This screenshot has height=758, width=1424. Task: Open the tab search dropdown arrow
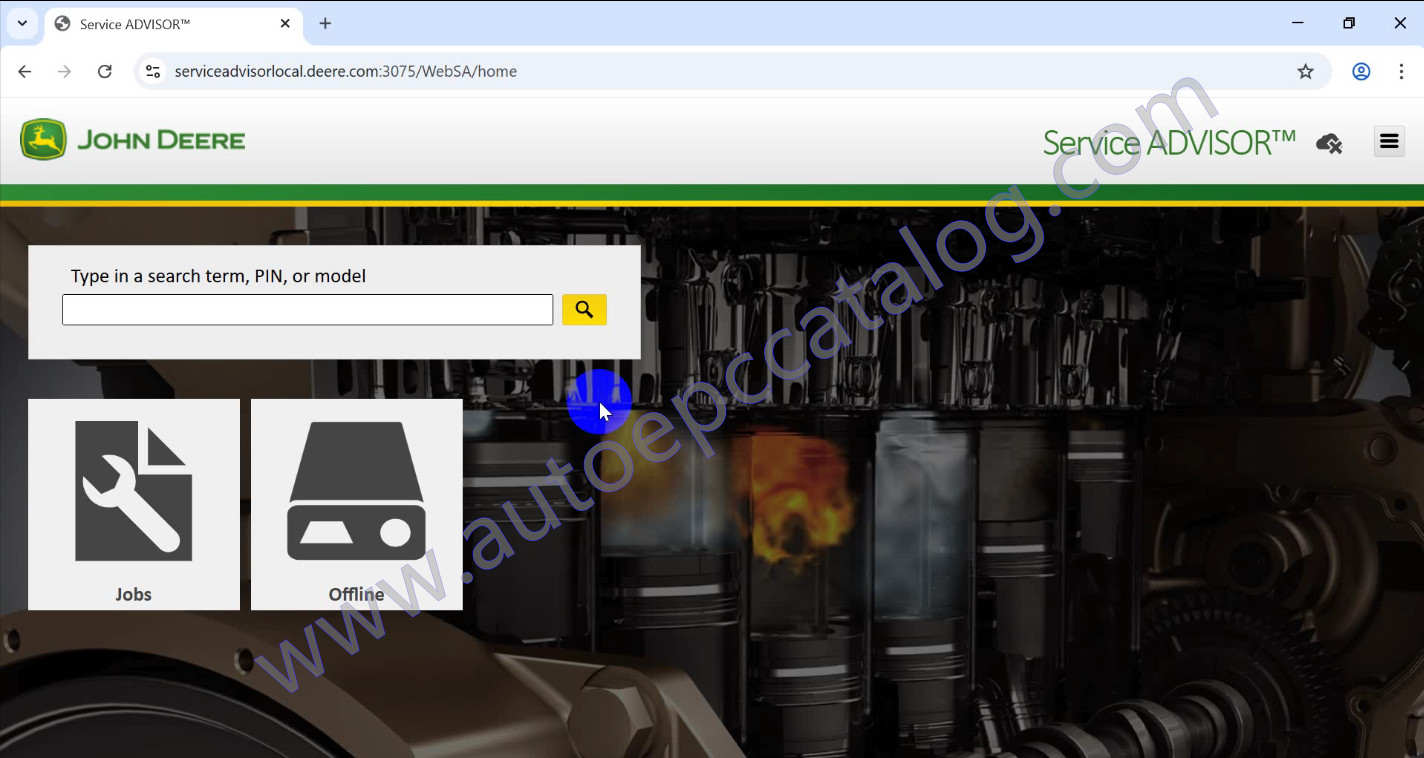[22, 22]
